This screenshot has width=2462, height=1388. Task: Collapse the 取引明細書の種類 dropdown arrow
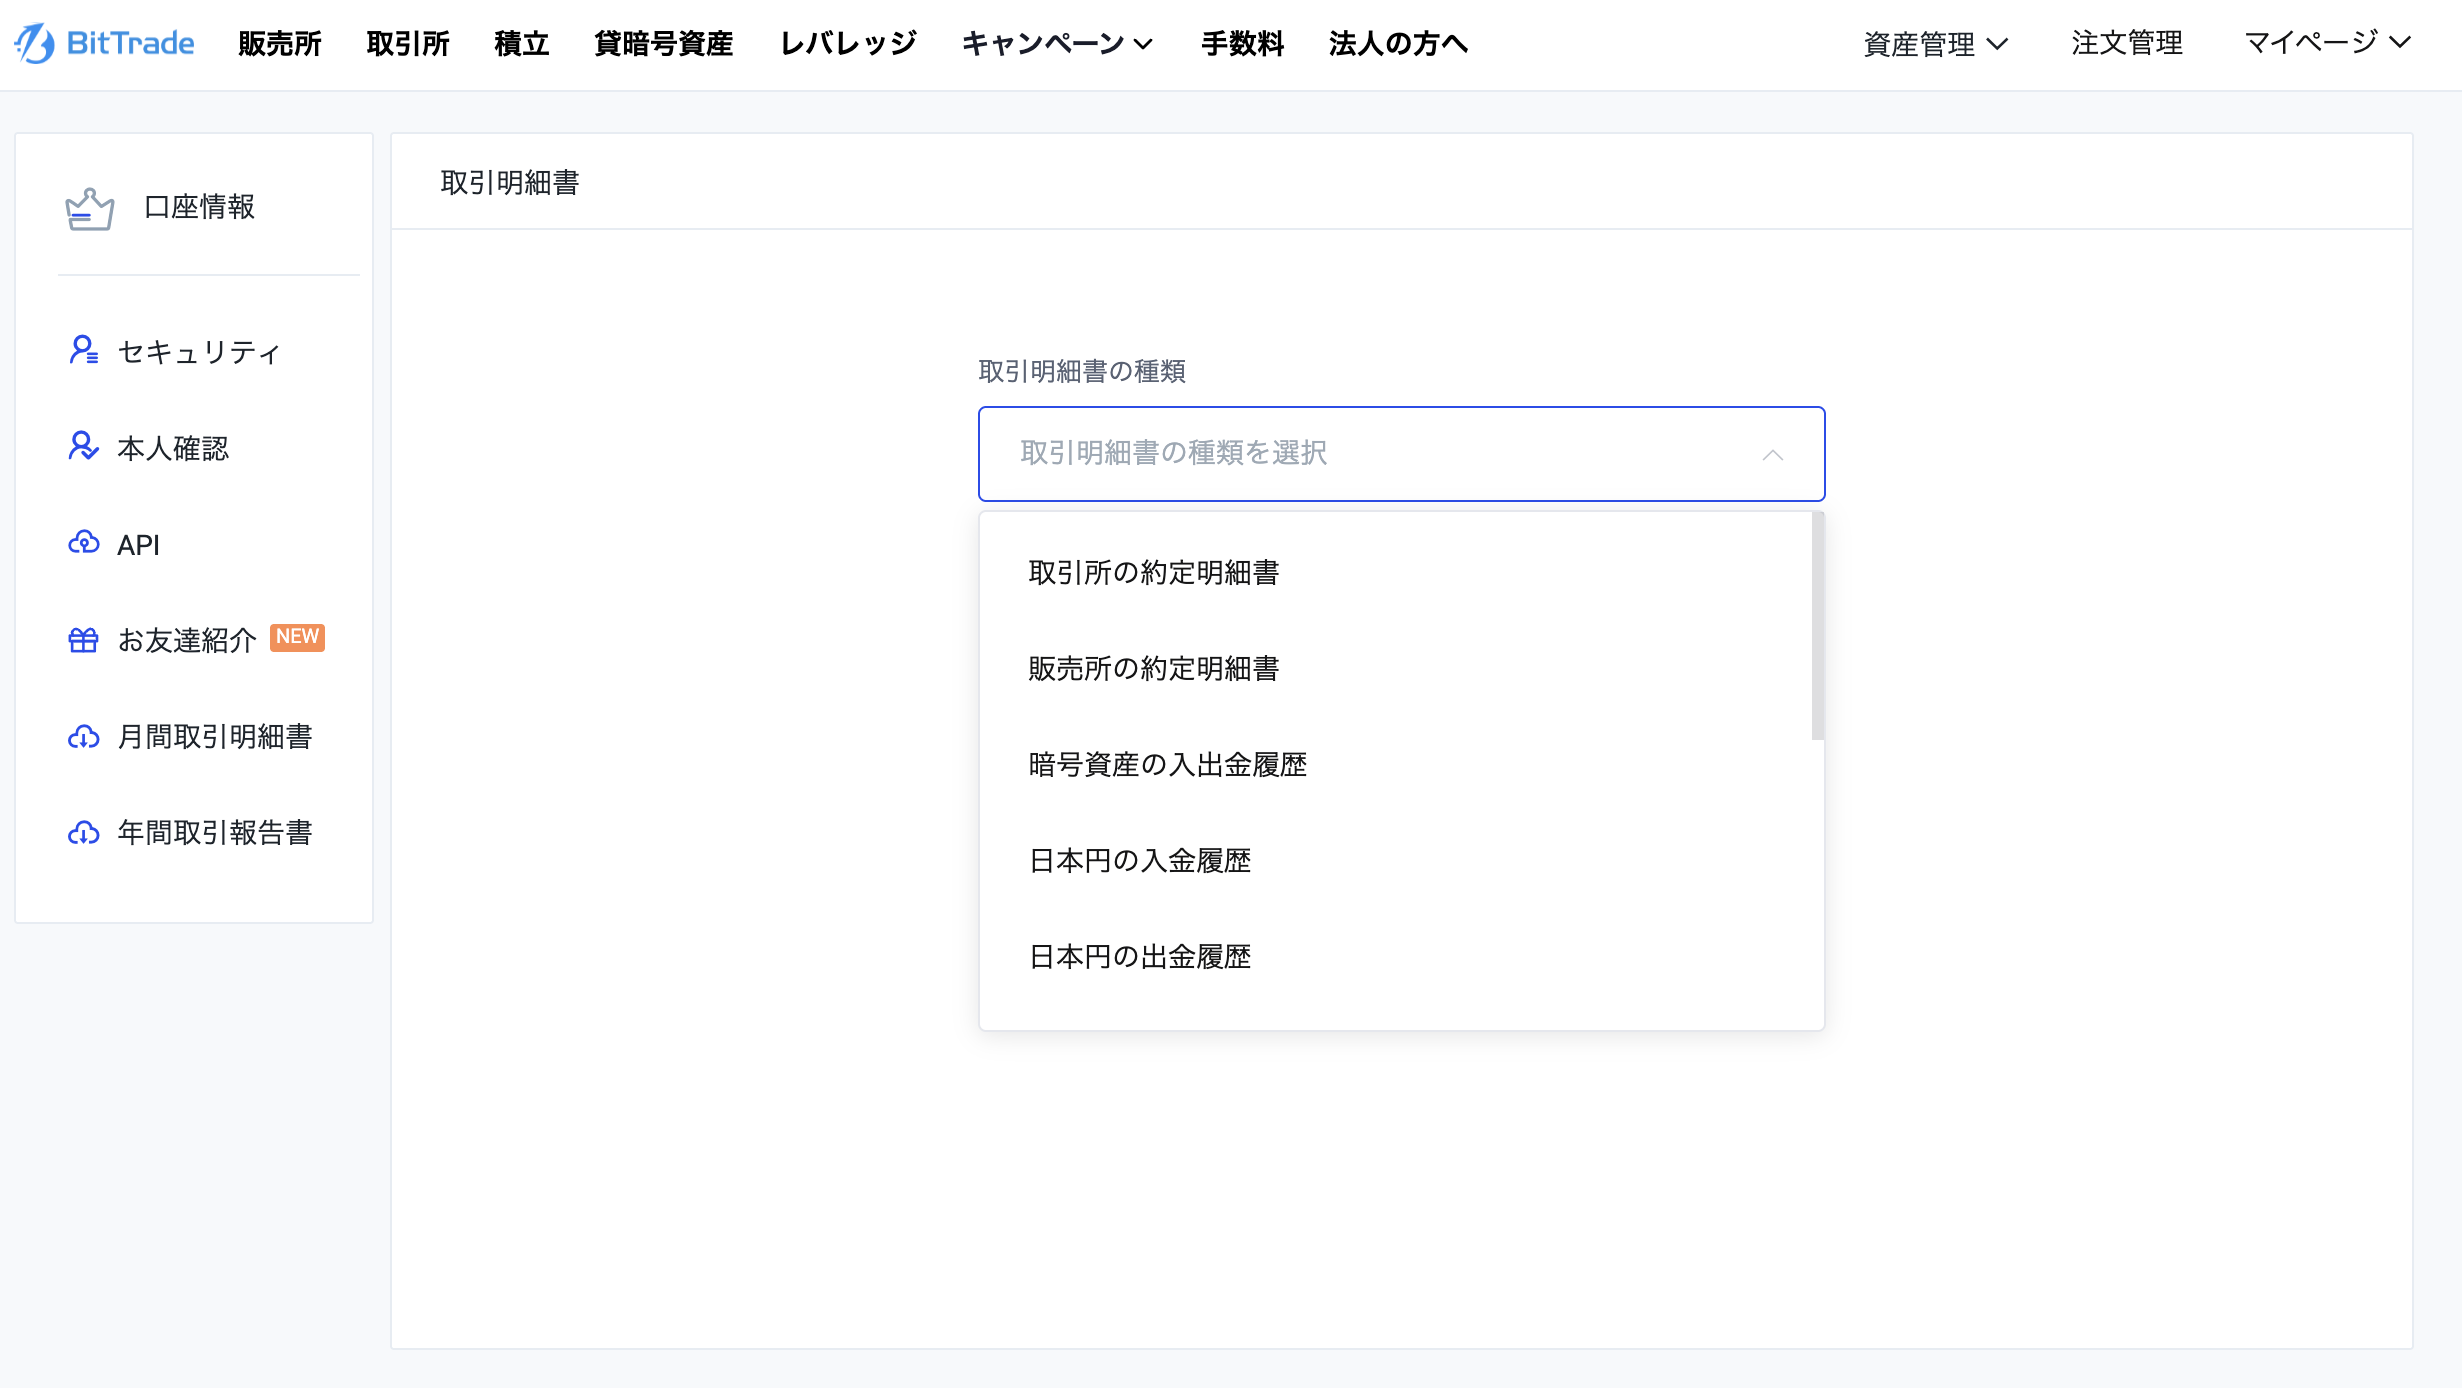(x=1772, y=455)
